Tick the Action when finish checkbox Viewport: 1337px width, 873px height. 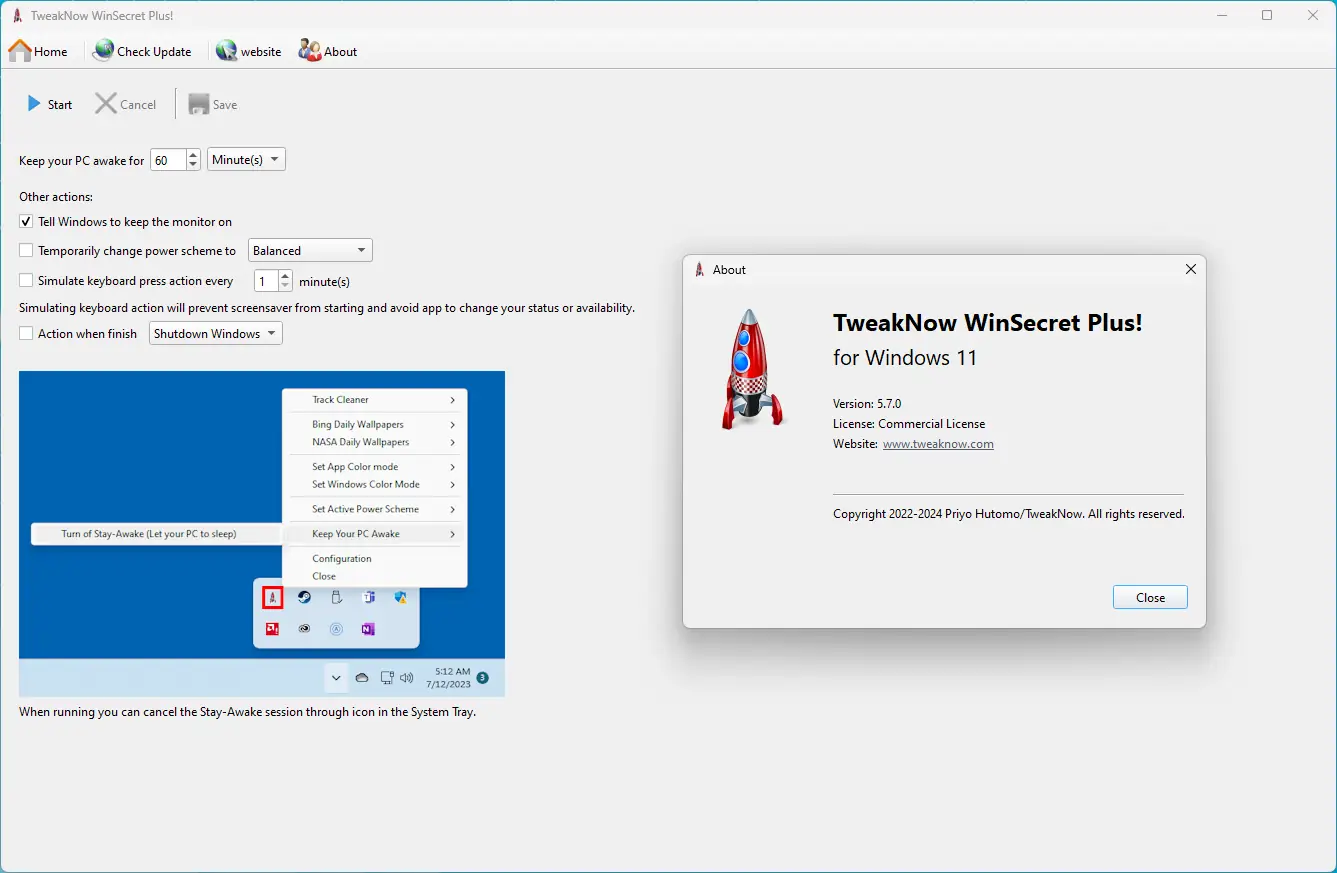coord(26,334)
